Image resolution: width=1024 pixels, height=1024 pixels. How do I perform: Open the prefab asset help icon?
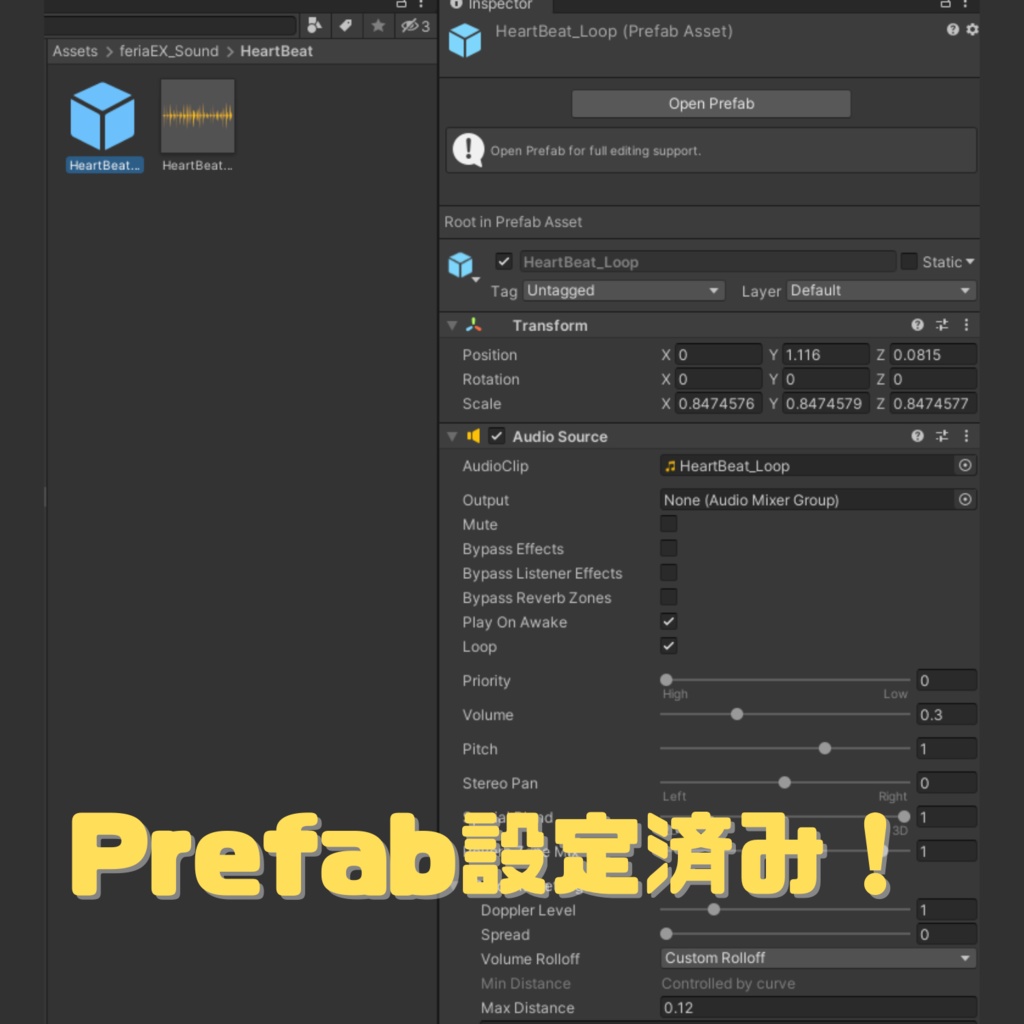[952, 29]
